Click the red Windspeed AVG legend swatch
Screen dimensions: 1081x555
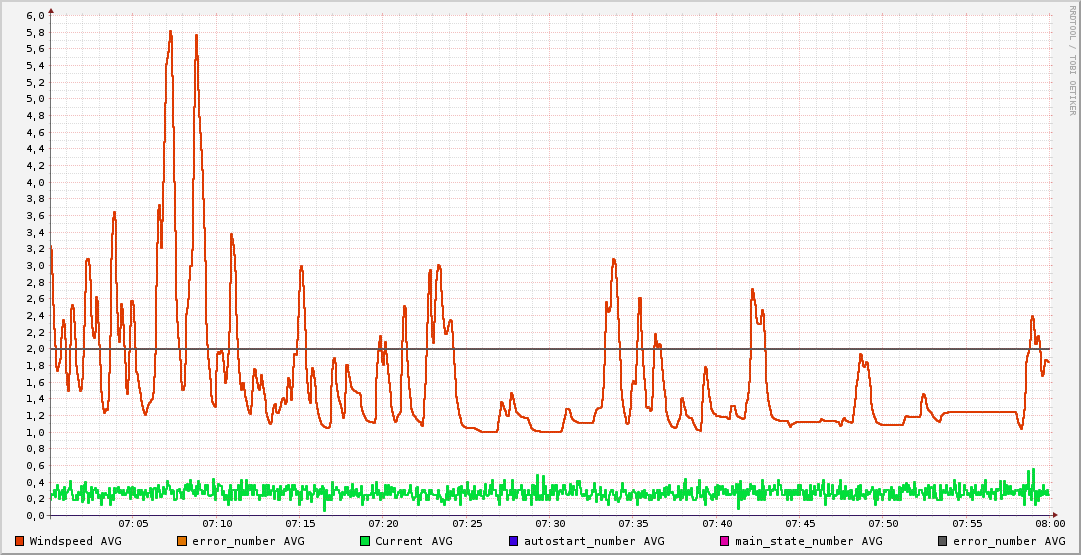[20, 541]
